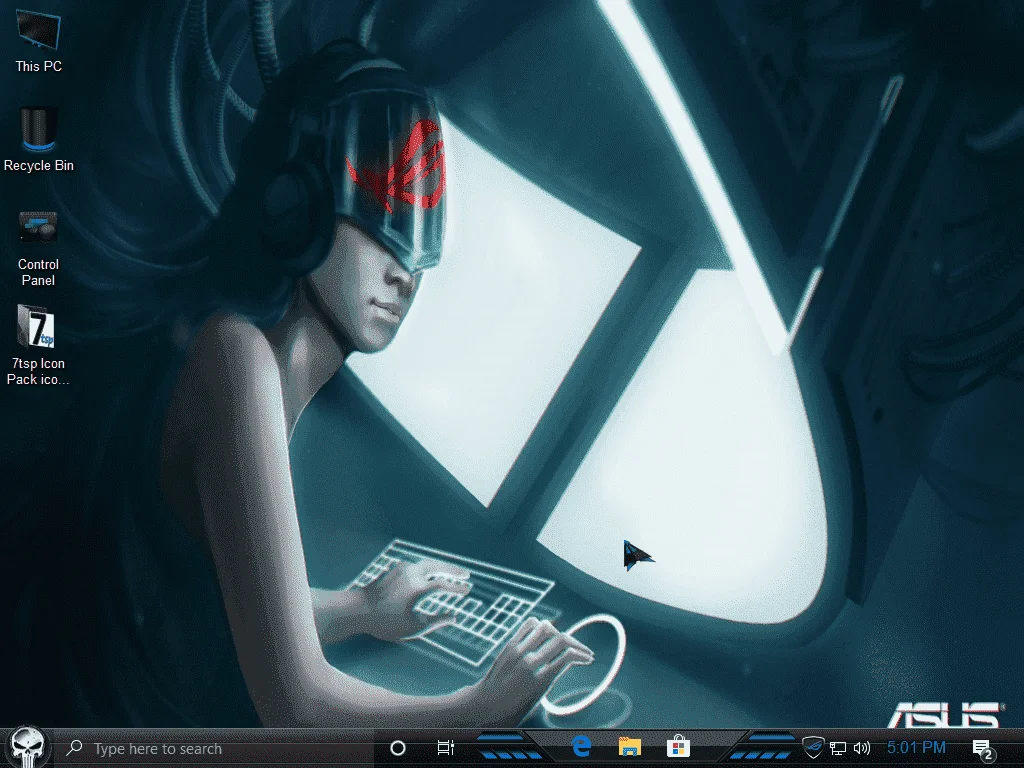Launch Microsoft Edge from taskbar

click(x=581, y=746)
